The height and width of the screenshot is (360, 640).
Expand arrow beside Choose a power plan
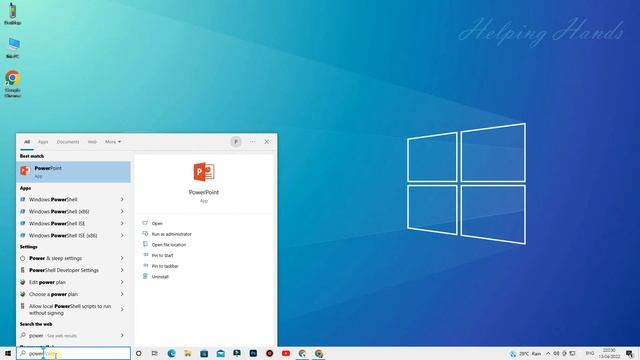point(122,294)
